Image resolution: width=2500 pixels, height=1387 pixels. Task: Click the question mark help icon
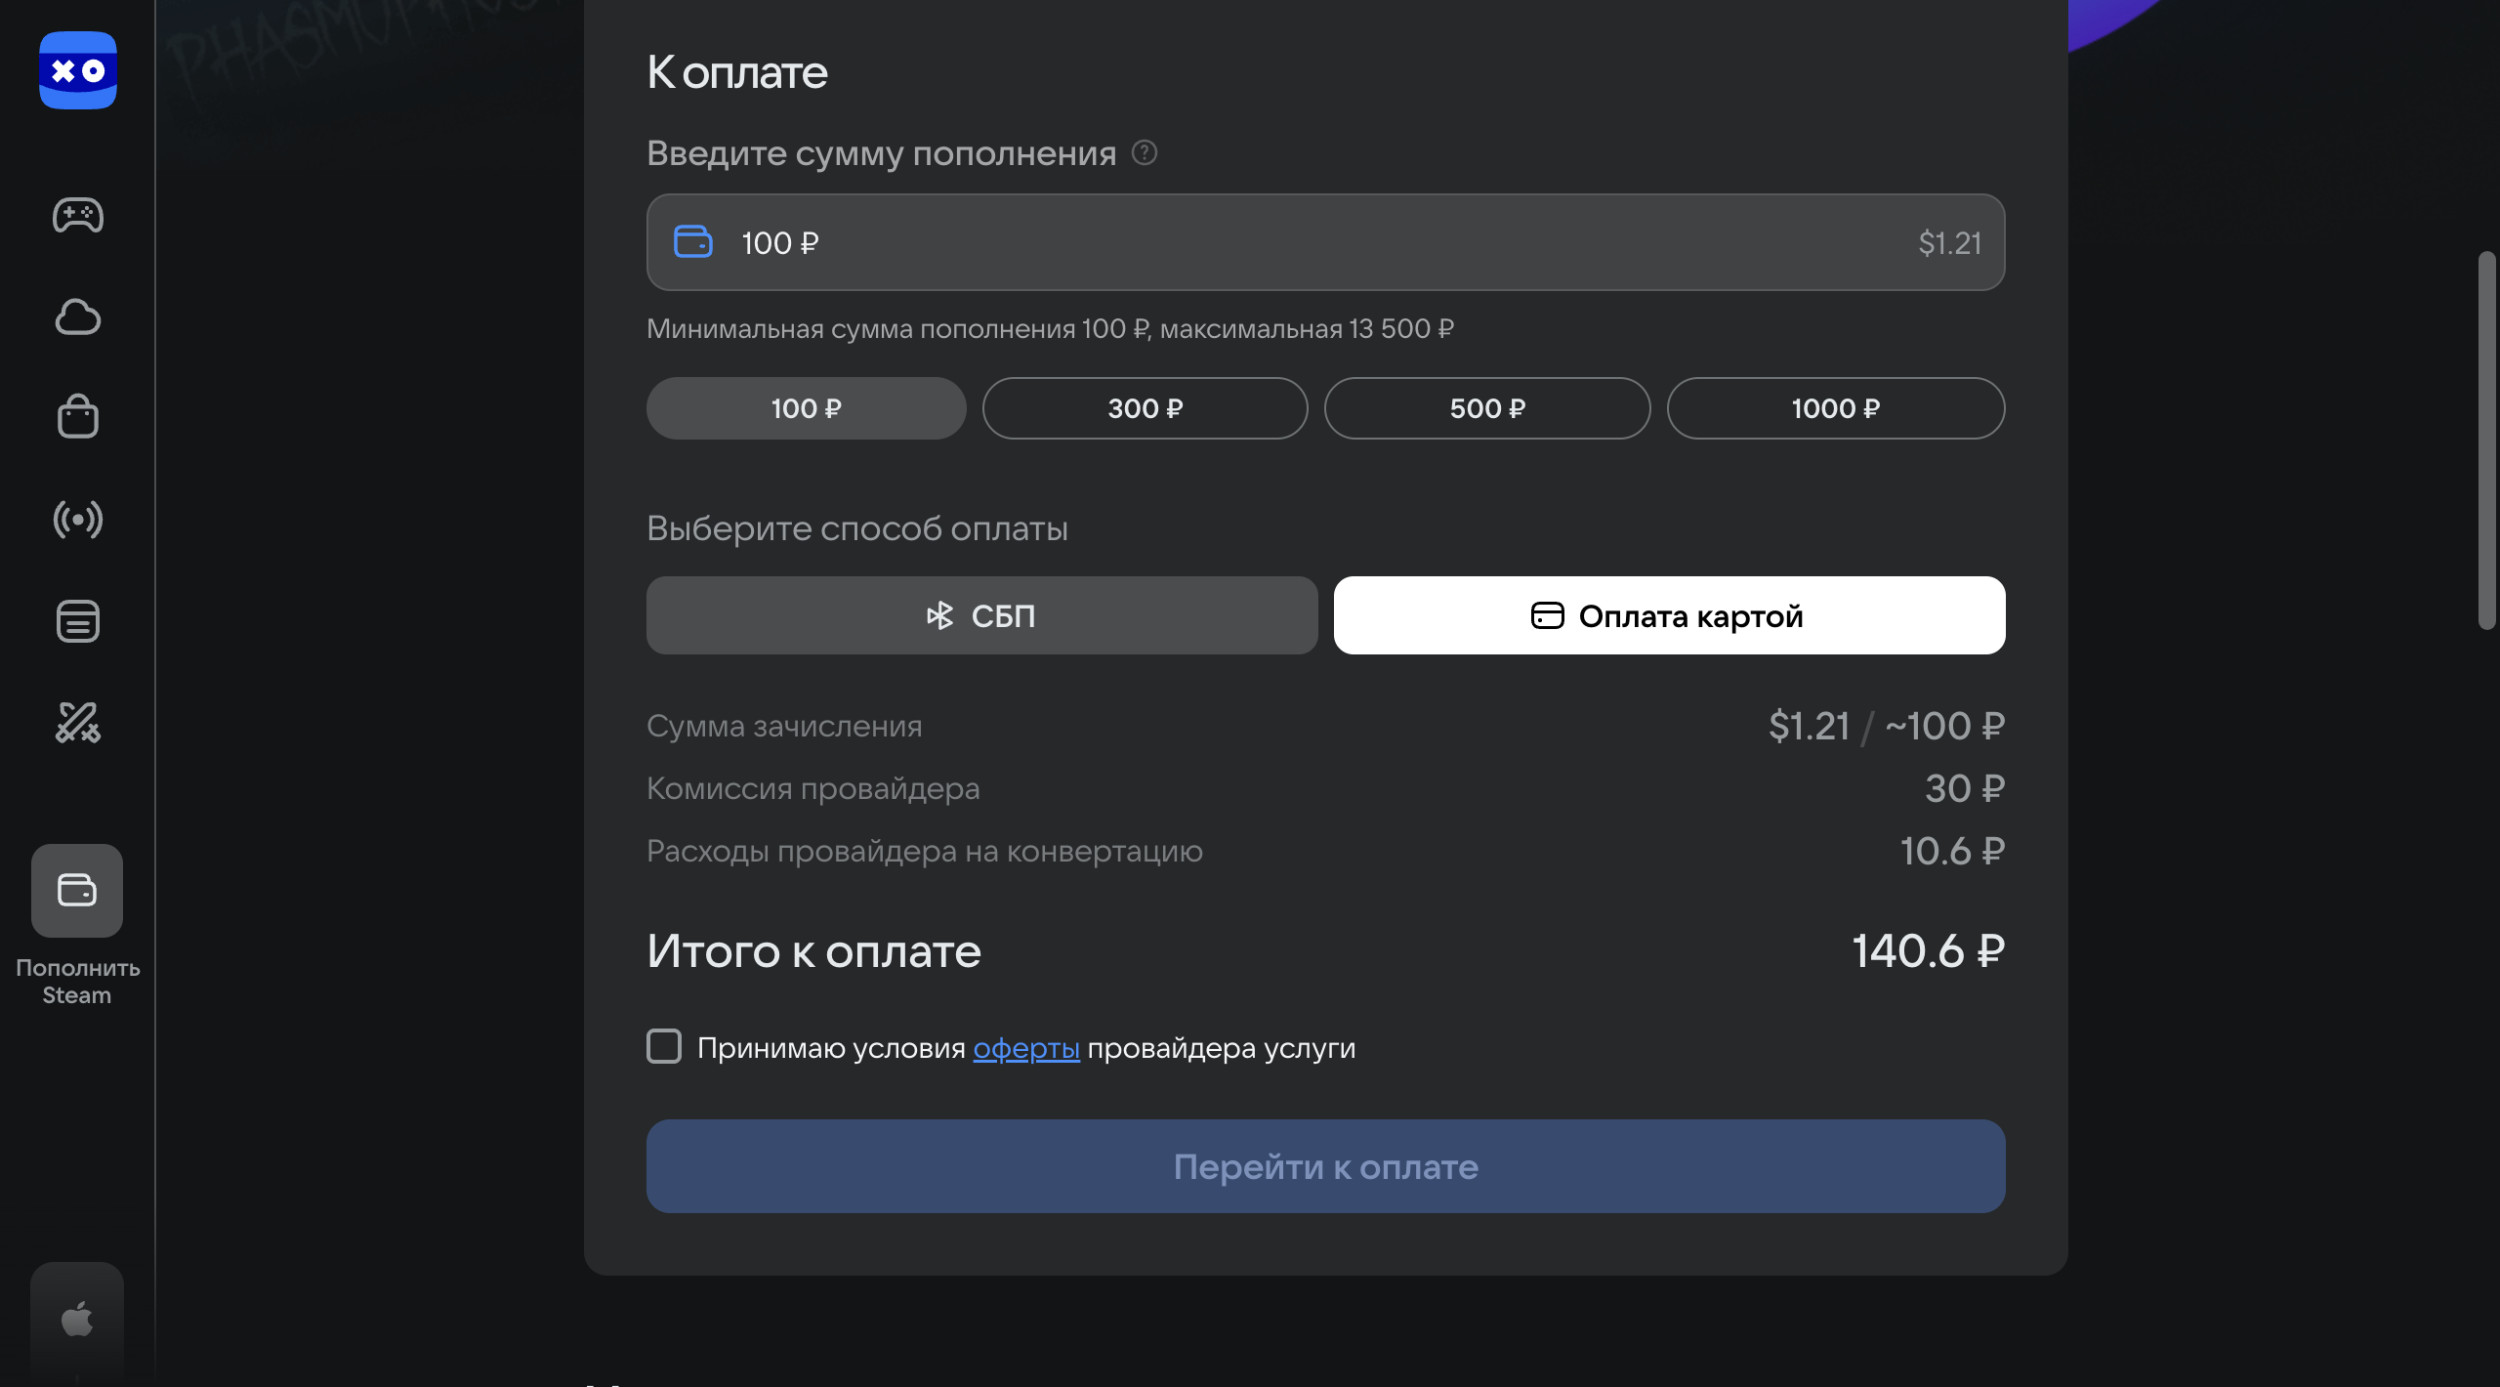[x=1144, y=153]
